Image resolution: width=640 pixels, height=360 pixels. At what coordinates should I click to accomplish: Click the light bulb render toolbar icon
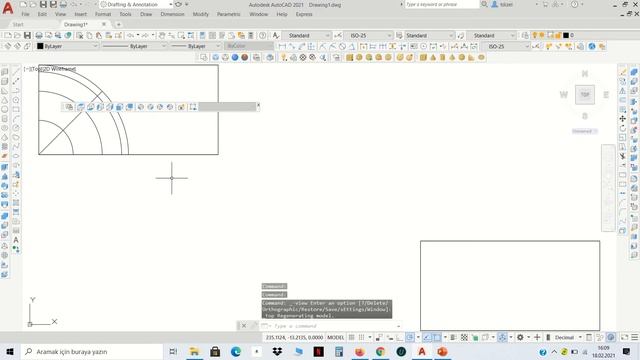[284, 57]
